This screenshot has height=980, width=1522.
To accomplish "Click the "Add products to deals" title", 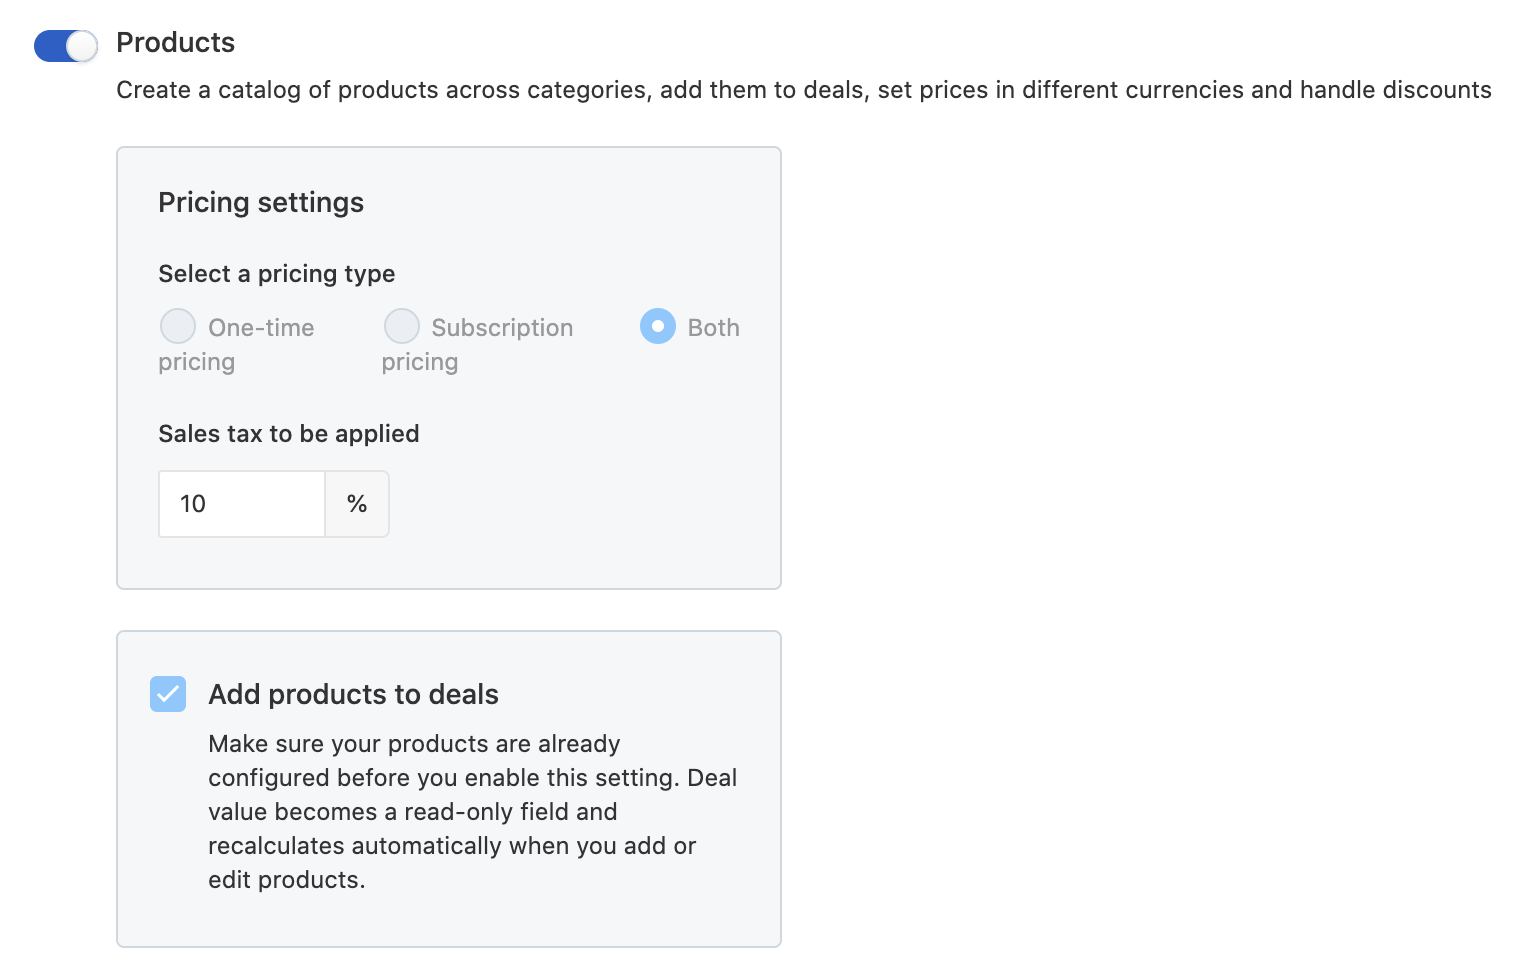I will 353,694.
